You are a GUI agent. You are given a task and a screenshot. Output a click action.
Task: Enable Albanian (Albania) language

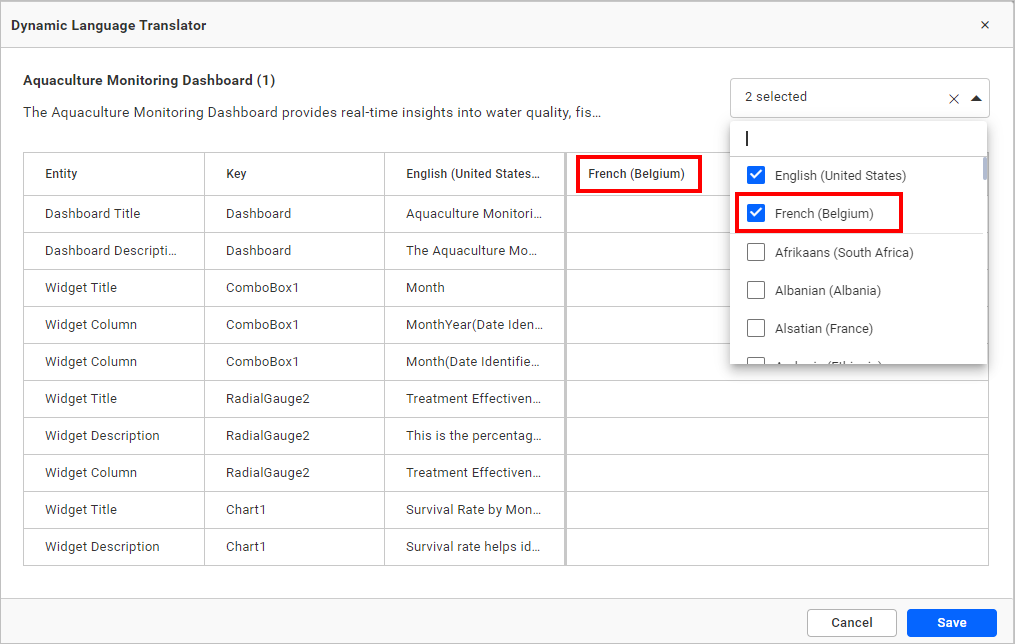(756, 290)
